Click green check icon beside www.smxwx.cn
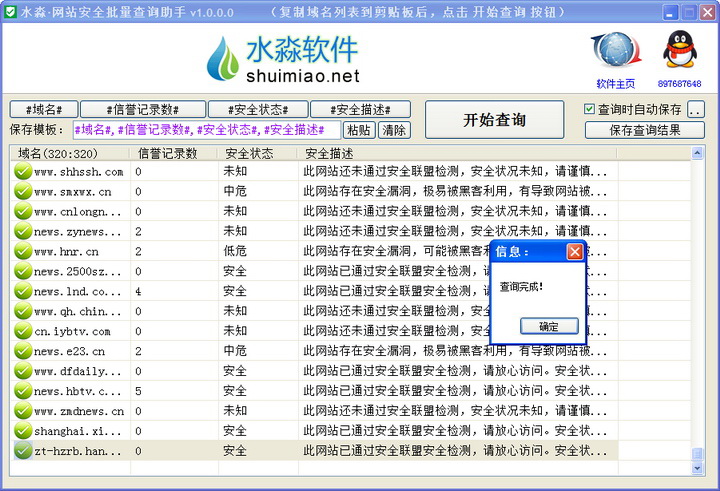 click(x=23, y=191)
